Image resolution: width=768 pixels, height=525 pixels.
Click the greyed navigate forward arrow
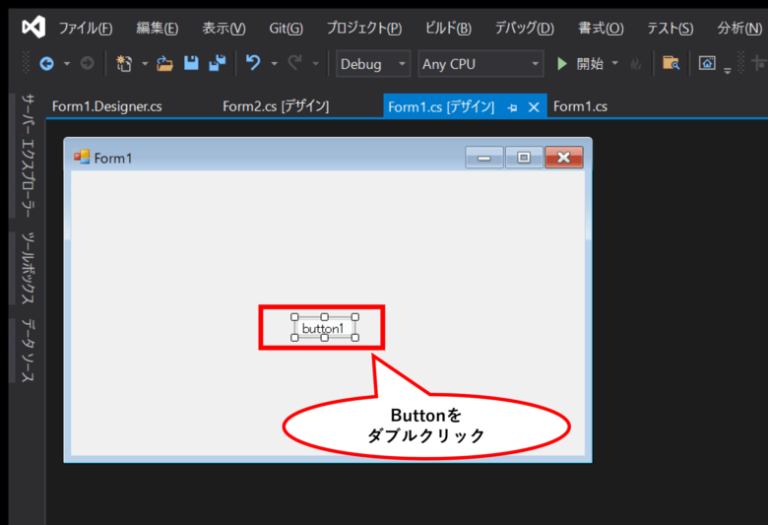click(87, 64)
